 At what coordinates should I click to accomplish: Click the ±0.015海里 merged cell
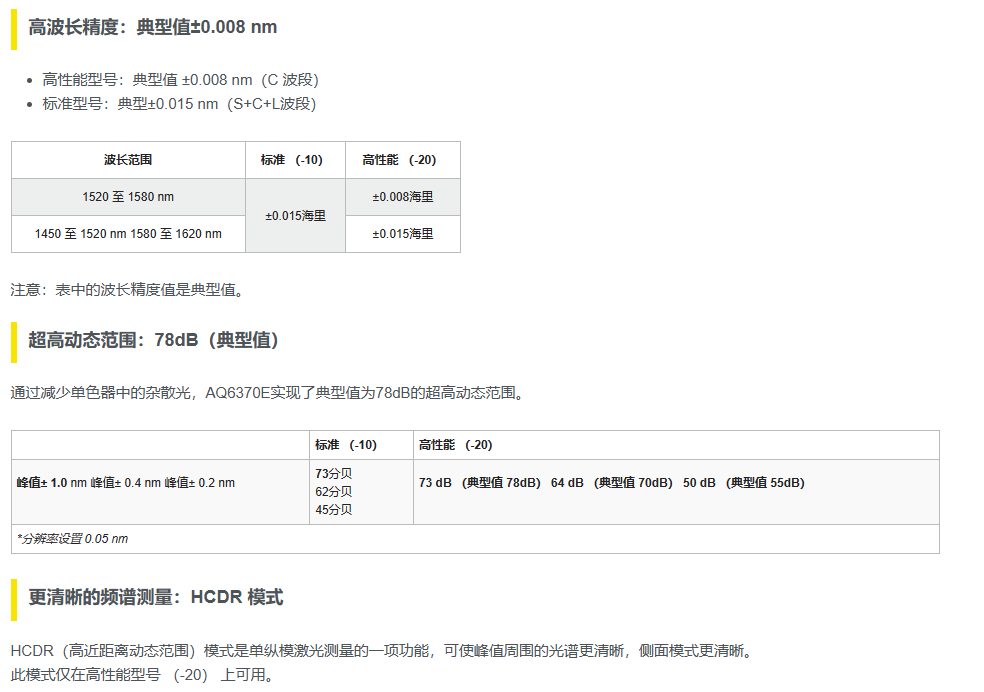[294, 215]
